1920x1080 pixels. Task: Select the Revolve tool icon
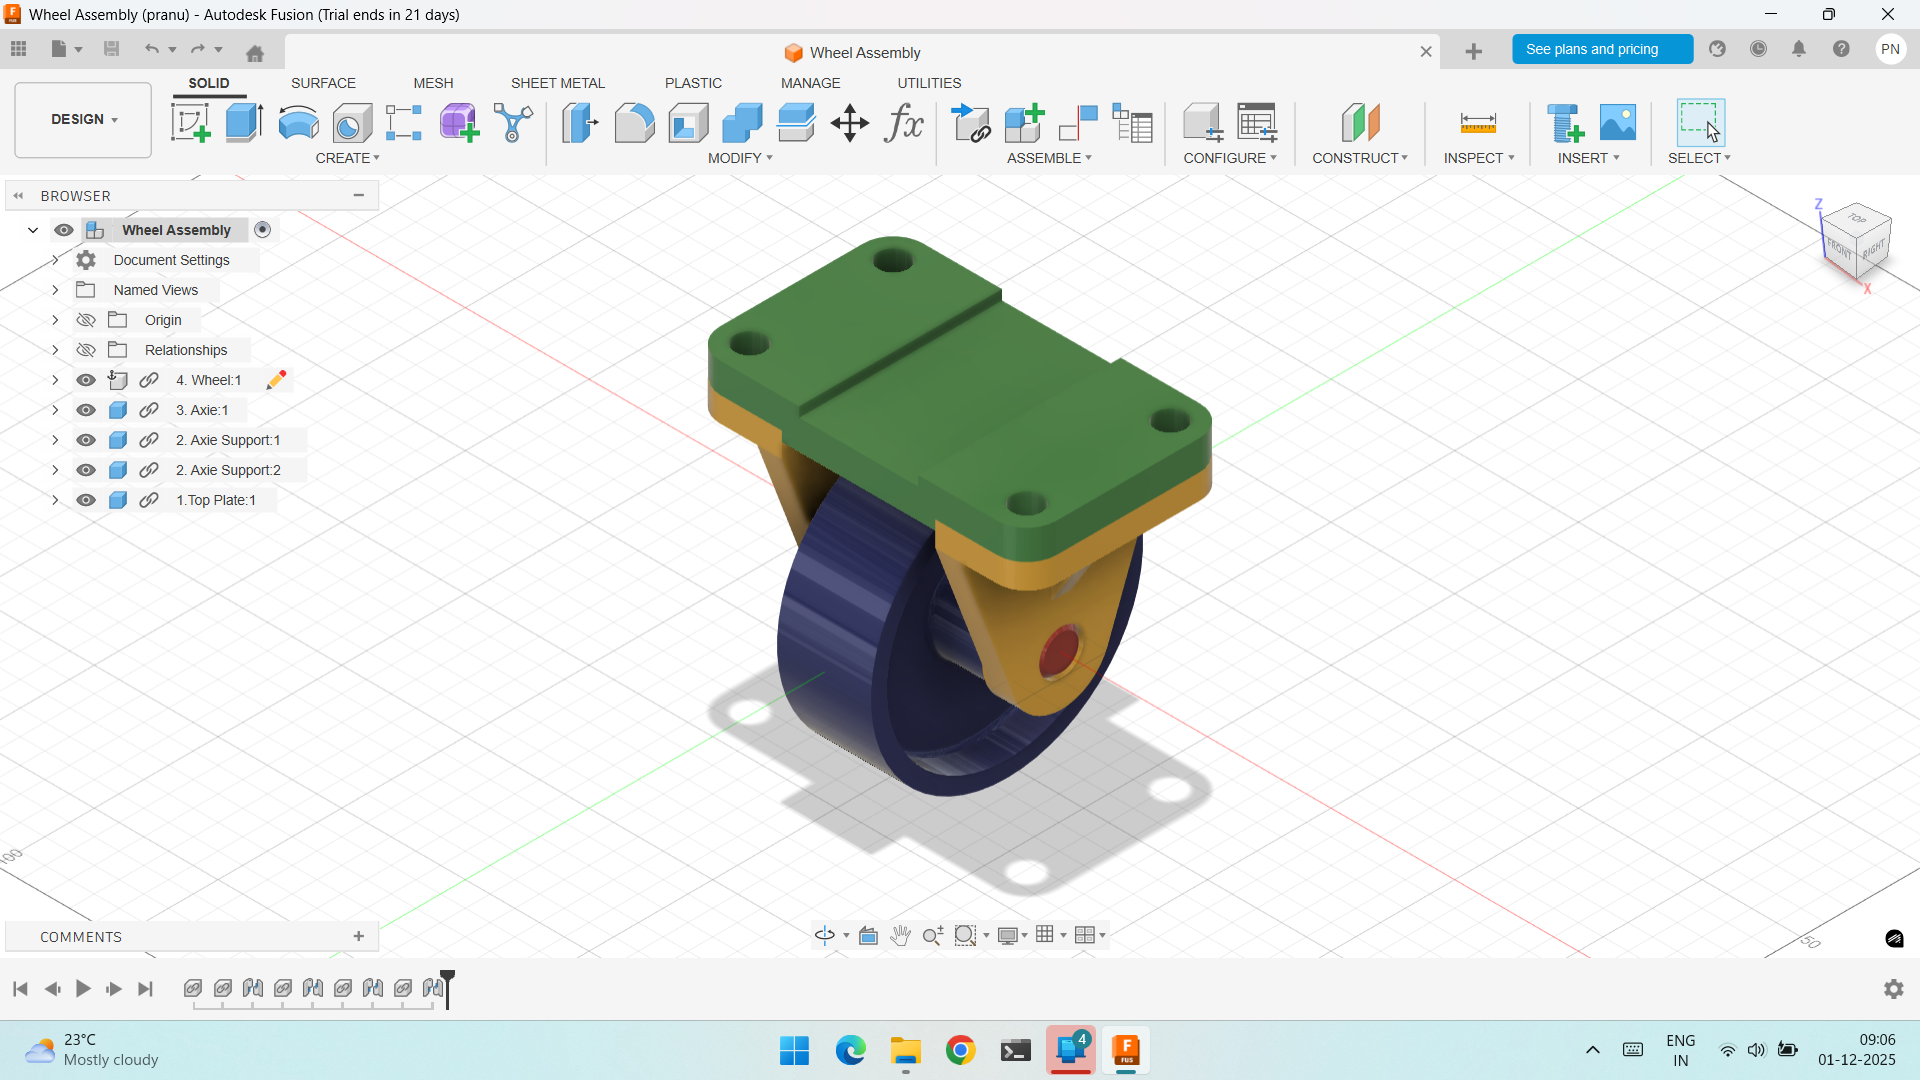tap(298, 123)
